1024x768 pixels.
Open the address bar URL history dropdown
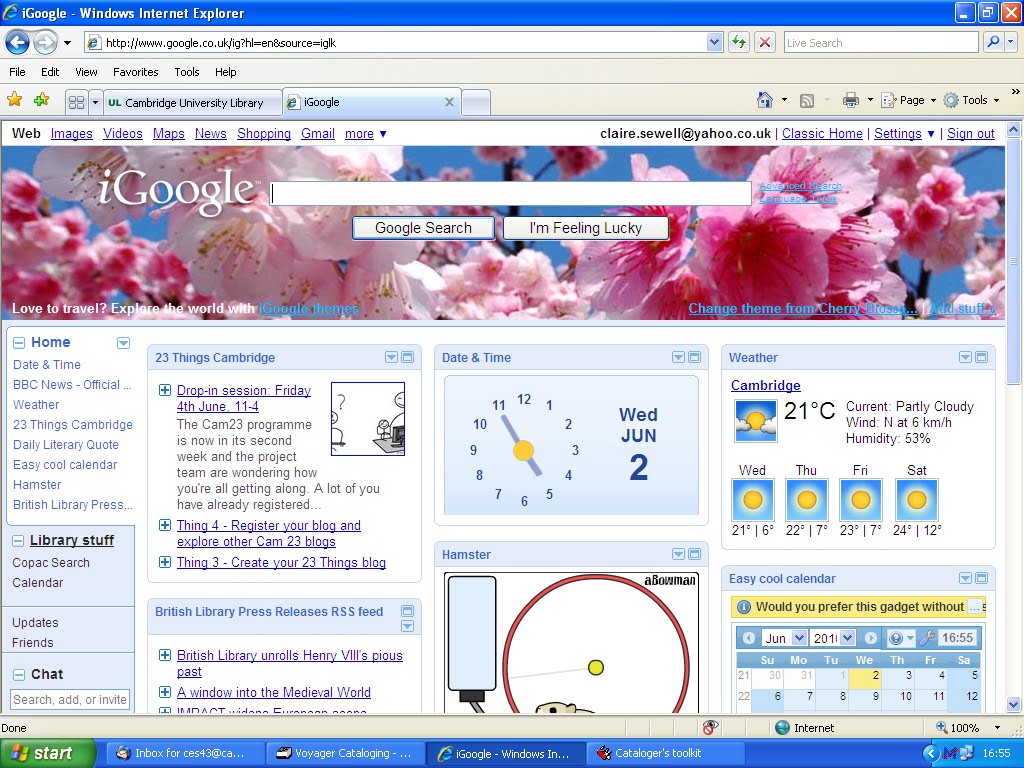(714, 42)
